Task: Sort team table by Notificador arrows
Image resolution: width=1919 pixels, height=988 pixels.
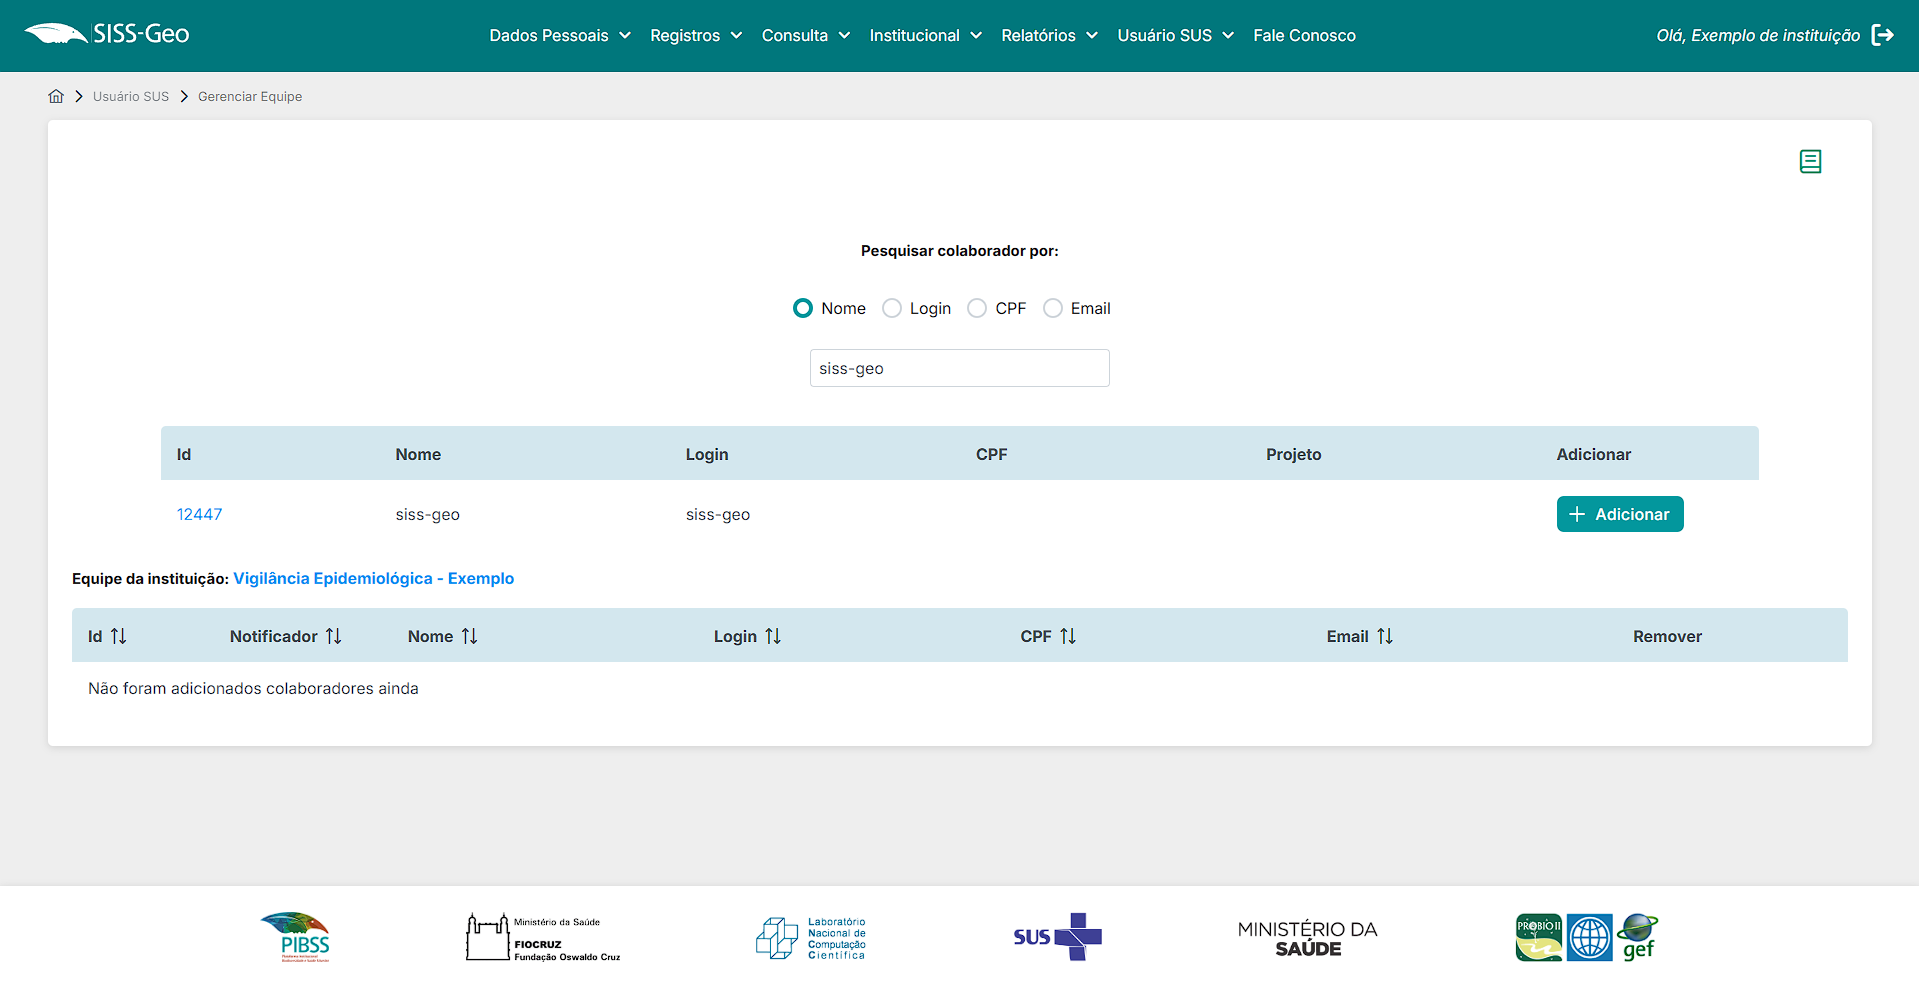Action: pyautogui.click(x=333, y=636)
